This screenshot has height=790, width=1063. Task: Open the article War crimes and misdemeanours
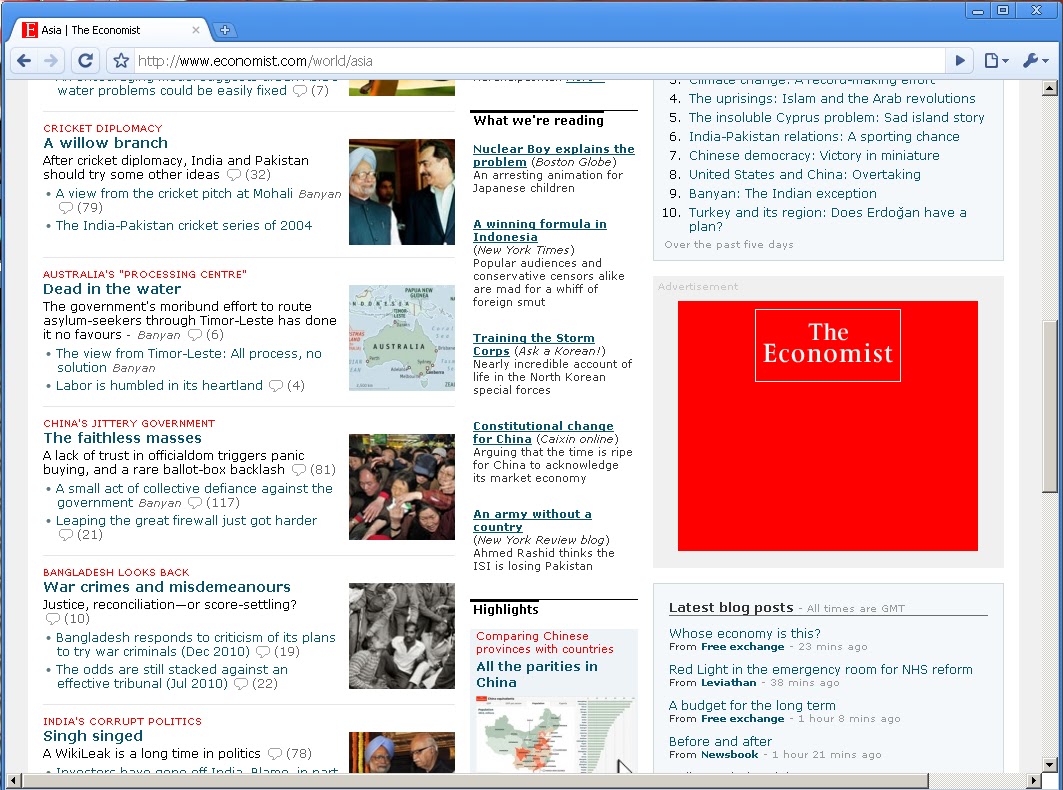click(167, 587)
